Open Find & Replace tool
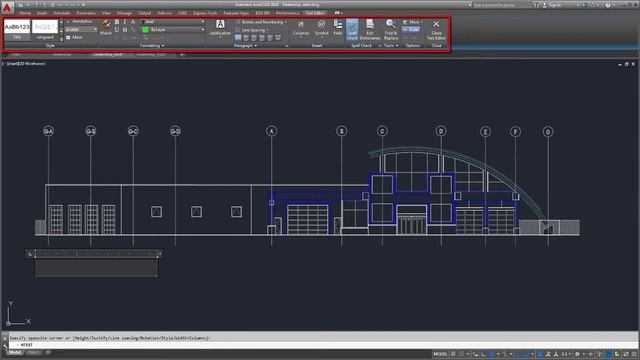Screen dimensions: 640x360 click(391, 29)
